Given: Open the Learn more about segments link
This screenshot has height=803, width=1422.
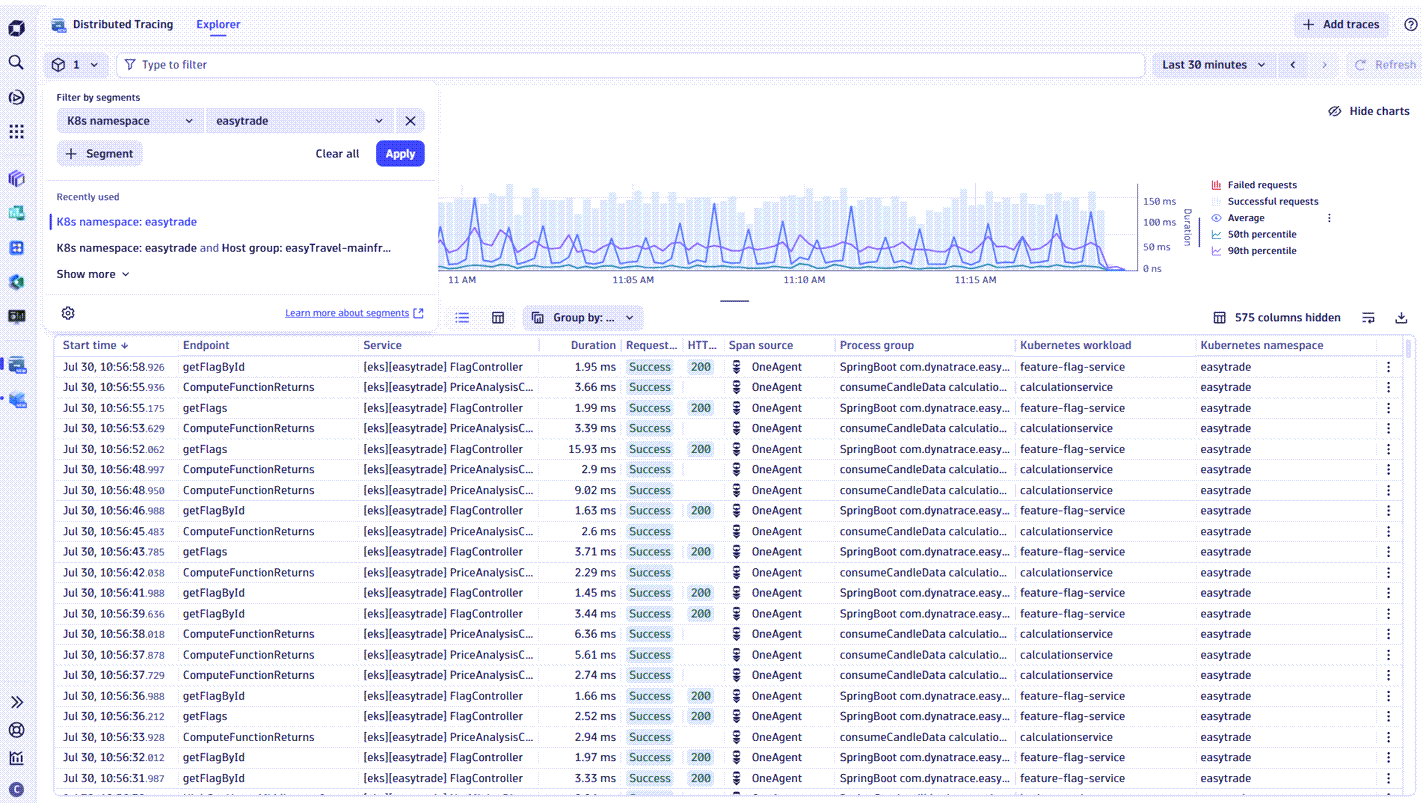Looking at the screenshot, I should coord(347,312).
